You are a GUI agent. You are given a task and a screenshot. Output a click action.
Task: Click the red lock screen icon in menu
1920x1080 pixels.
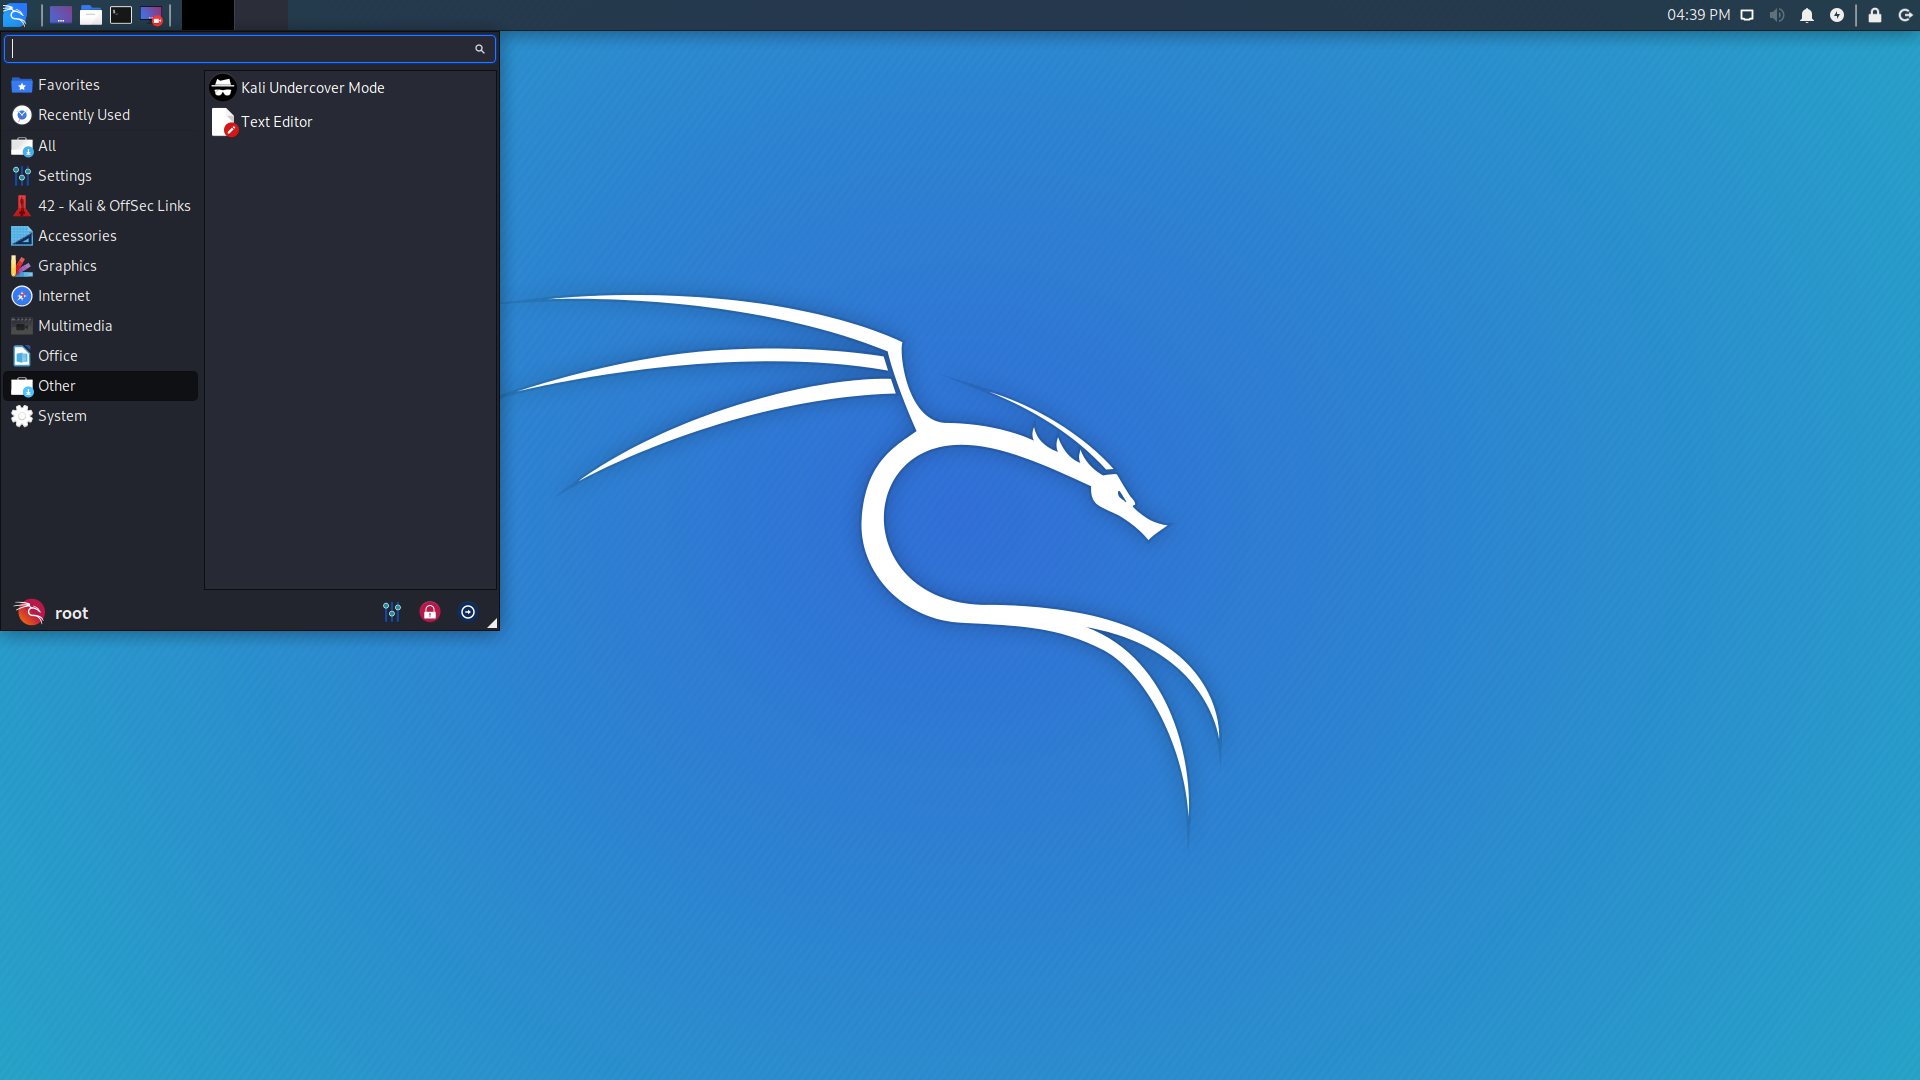click(x=430, y=612)
